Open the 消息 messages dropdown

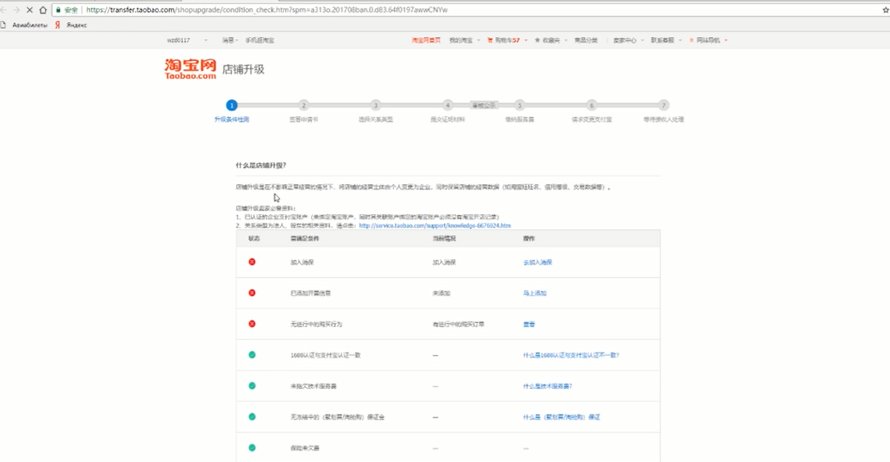point(230,40)
